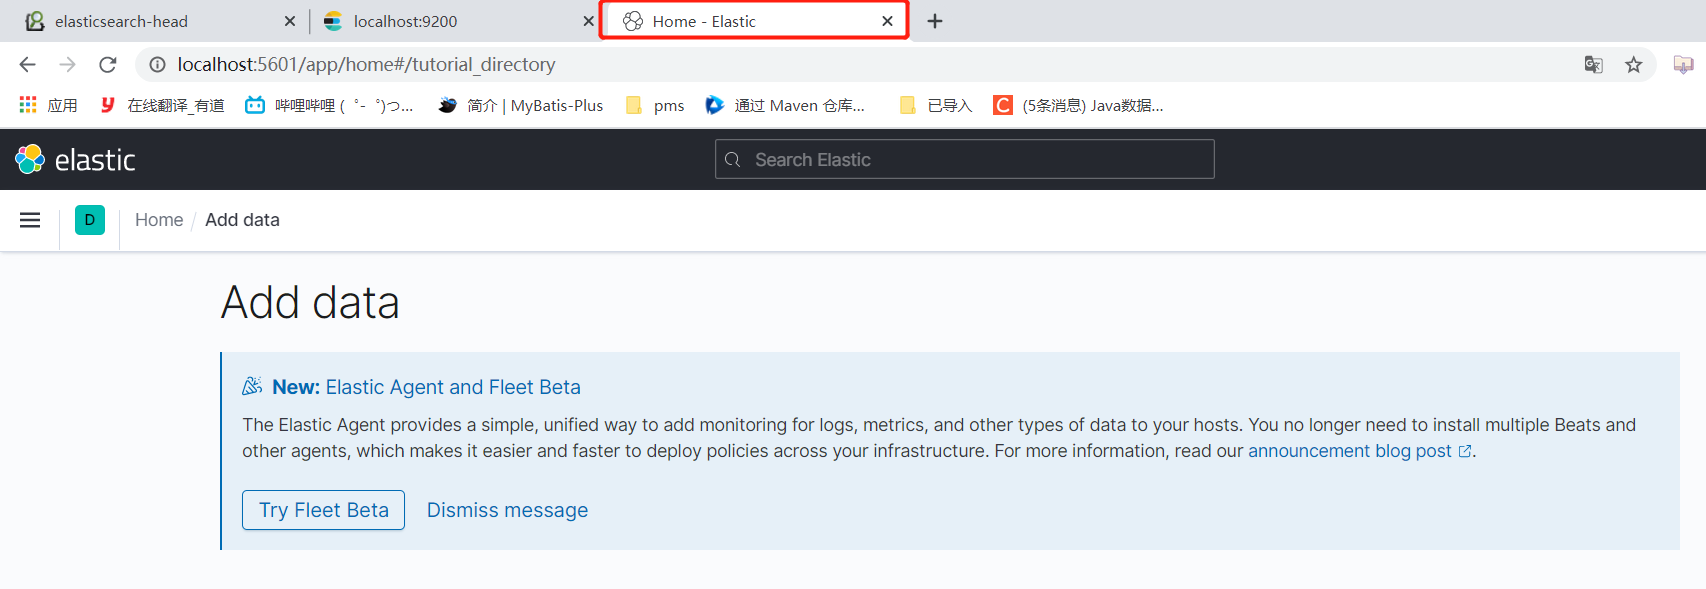Close the elasticsearch-head tab

[x=290, y=21]
